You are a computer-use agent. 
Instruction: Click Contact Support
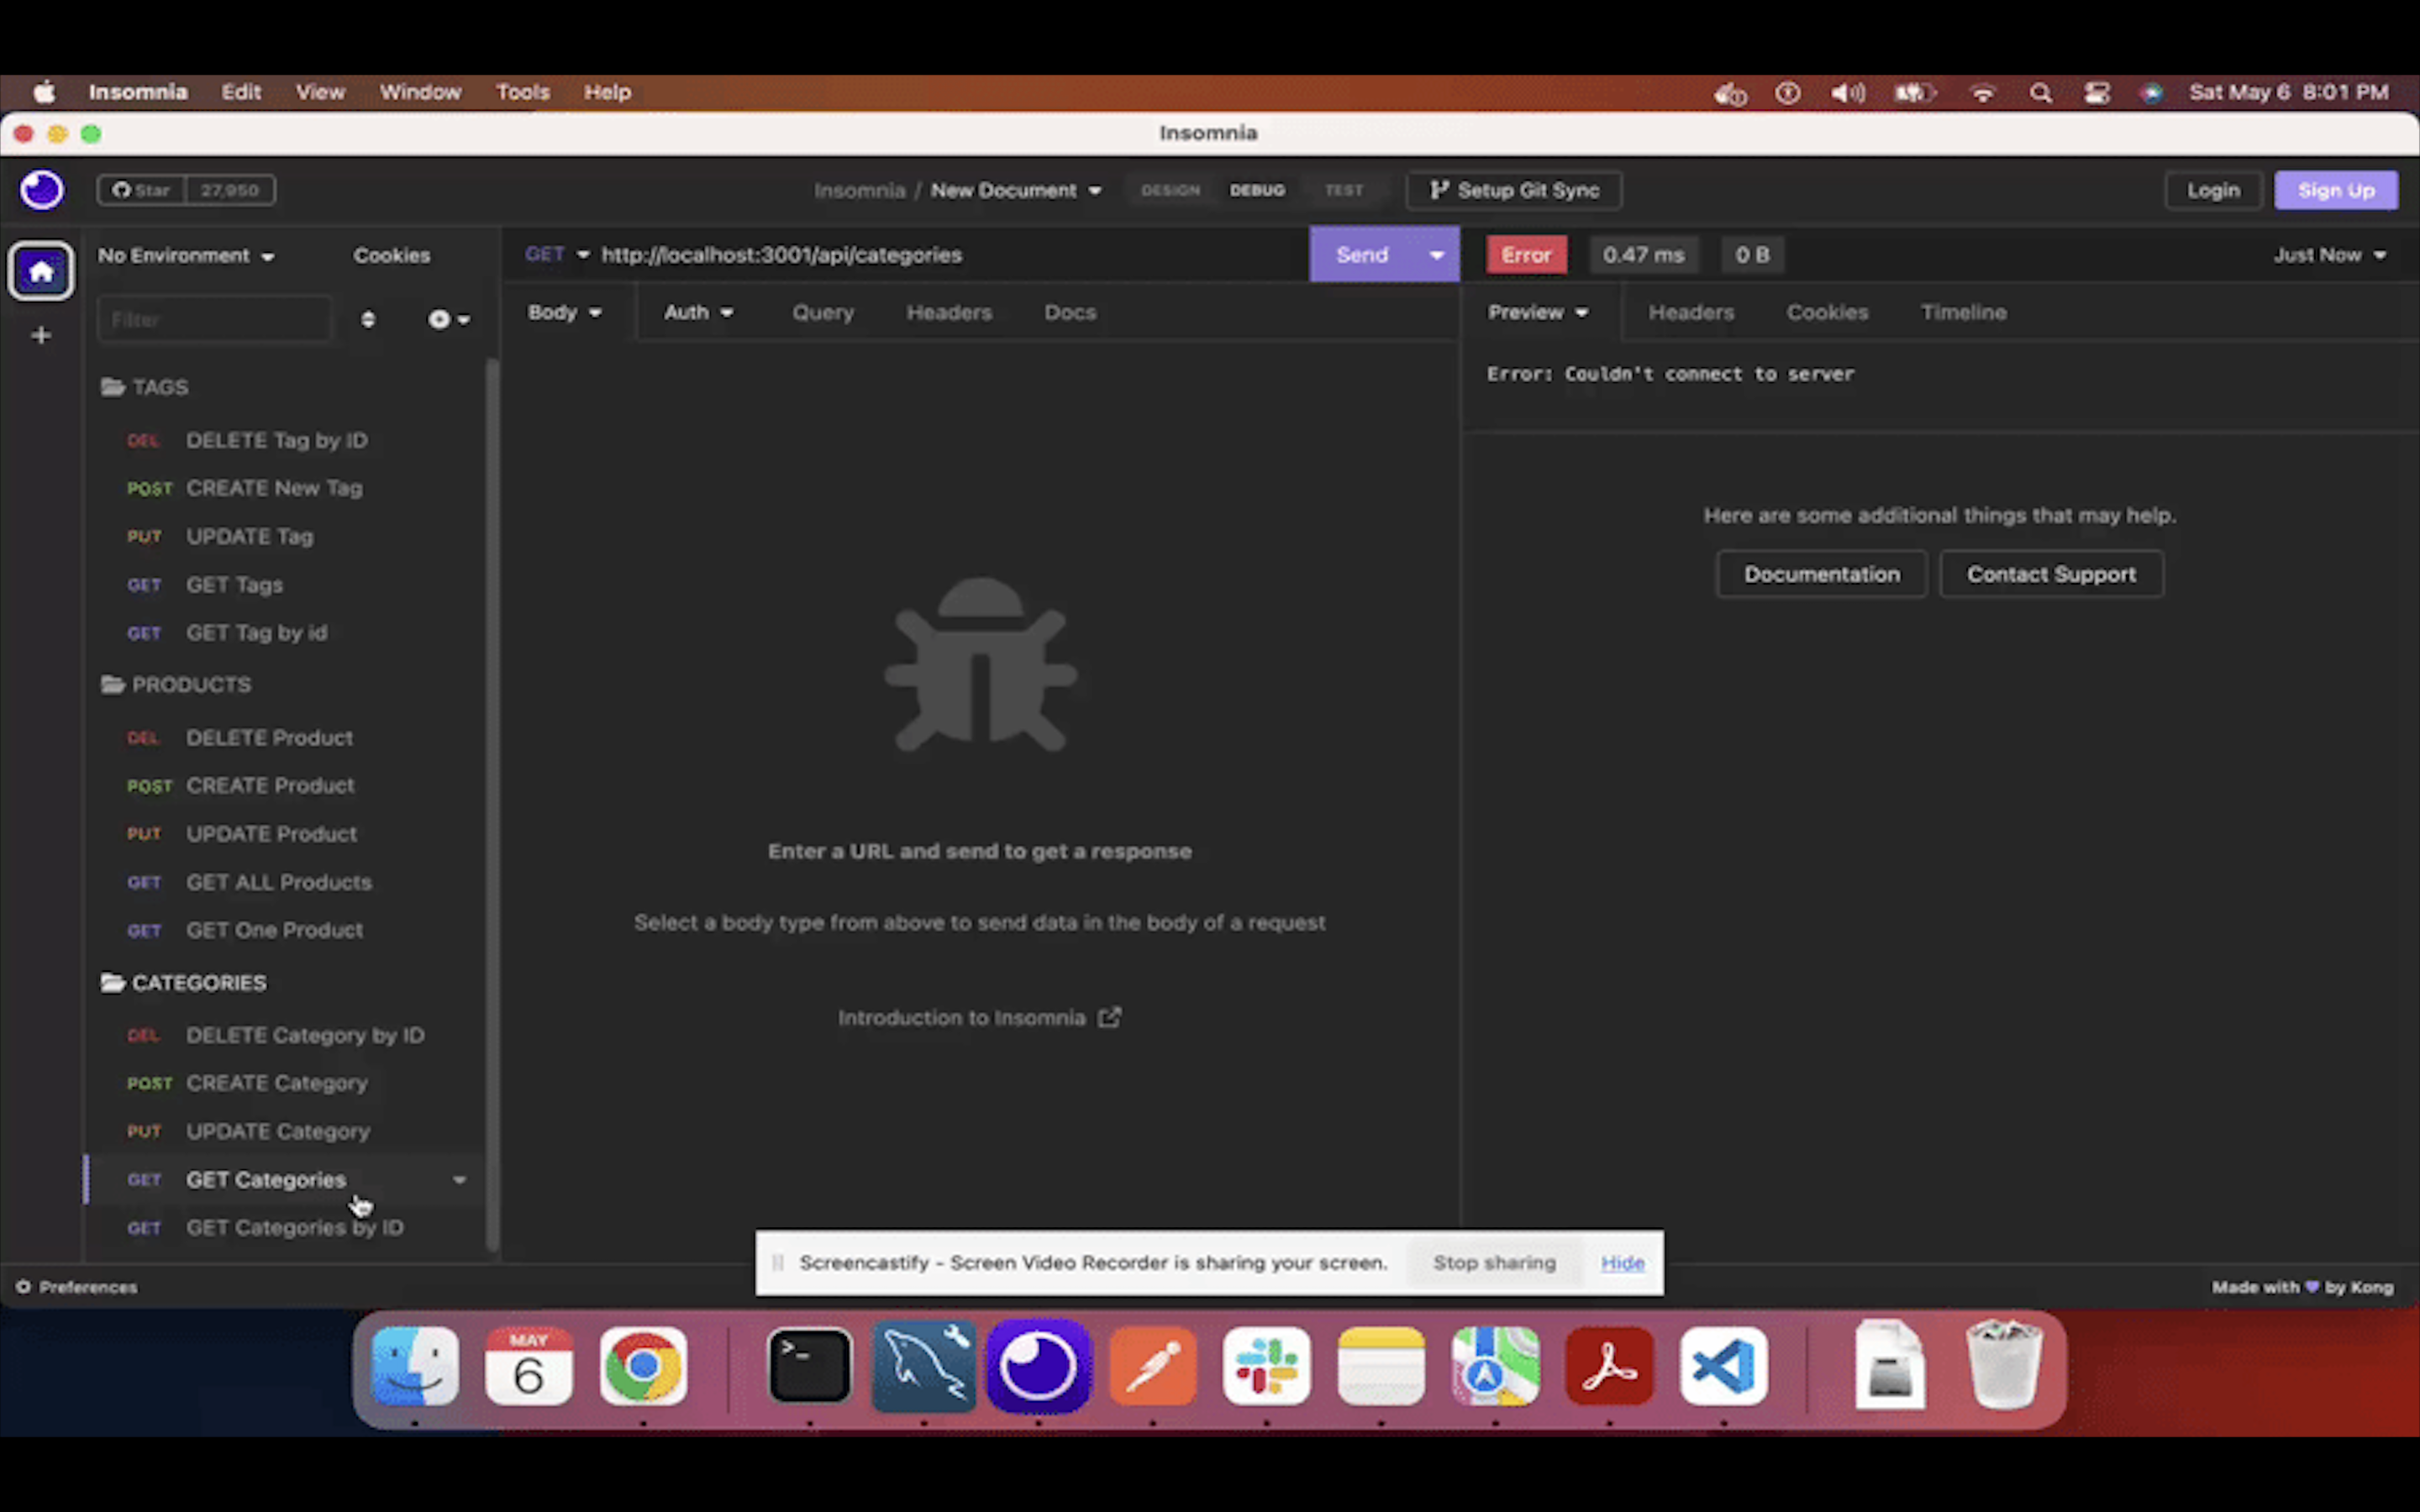pyautogui.click(x=2051, y=575)
